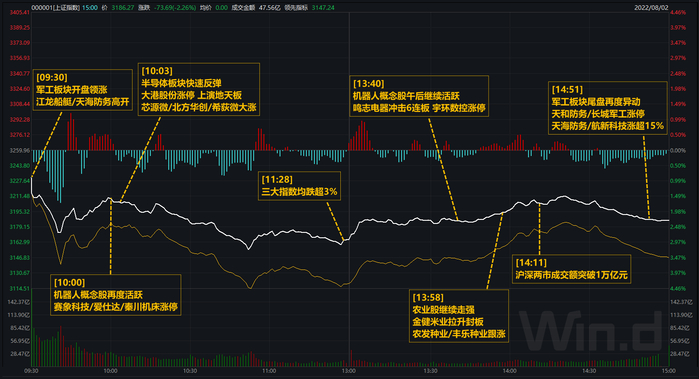Click the date 2022/08/02 in top corner
Screen dimensions: 699x379
click(x=650, y=8)
